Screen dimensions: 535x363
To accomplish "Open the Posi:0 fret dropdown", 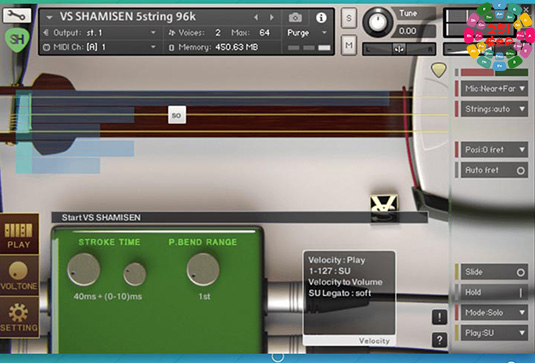I will (x=494, y=149).
